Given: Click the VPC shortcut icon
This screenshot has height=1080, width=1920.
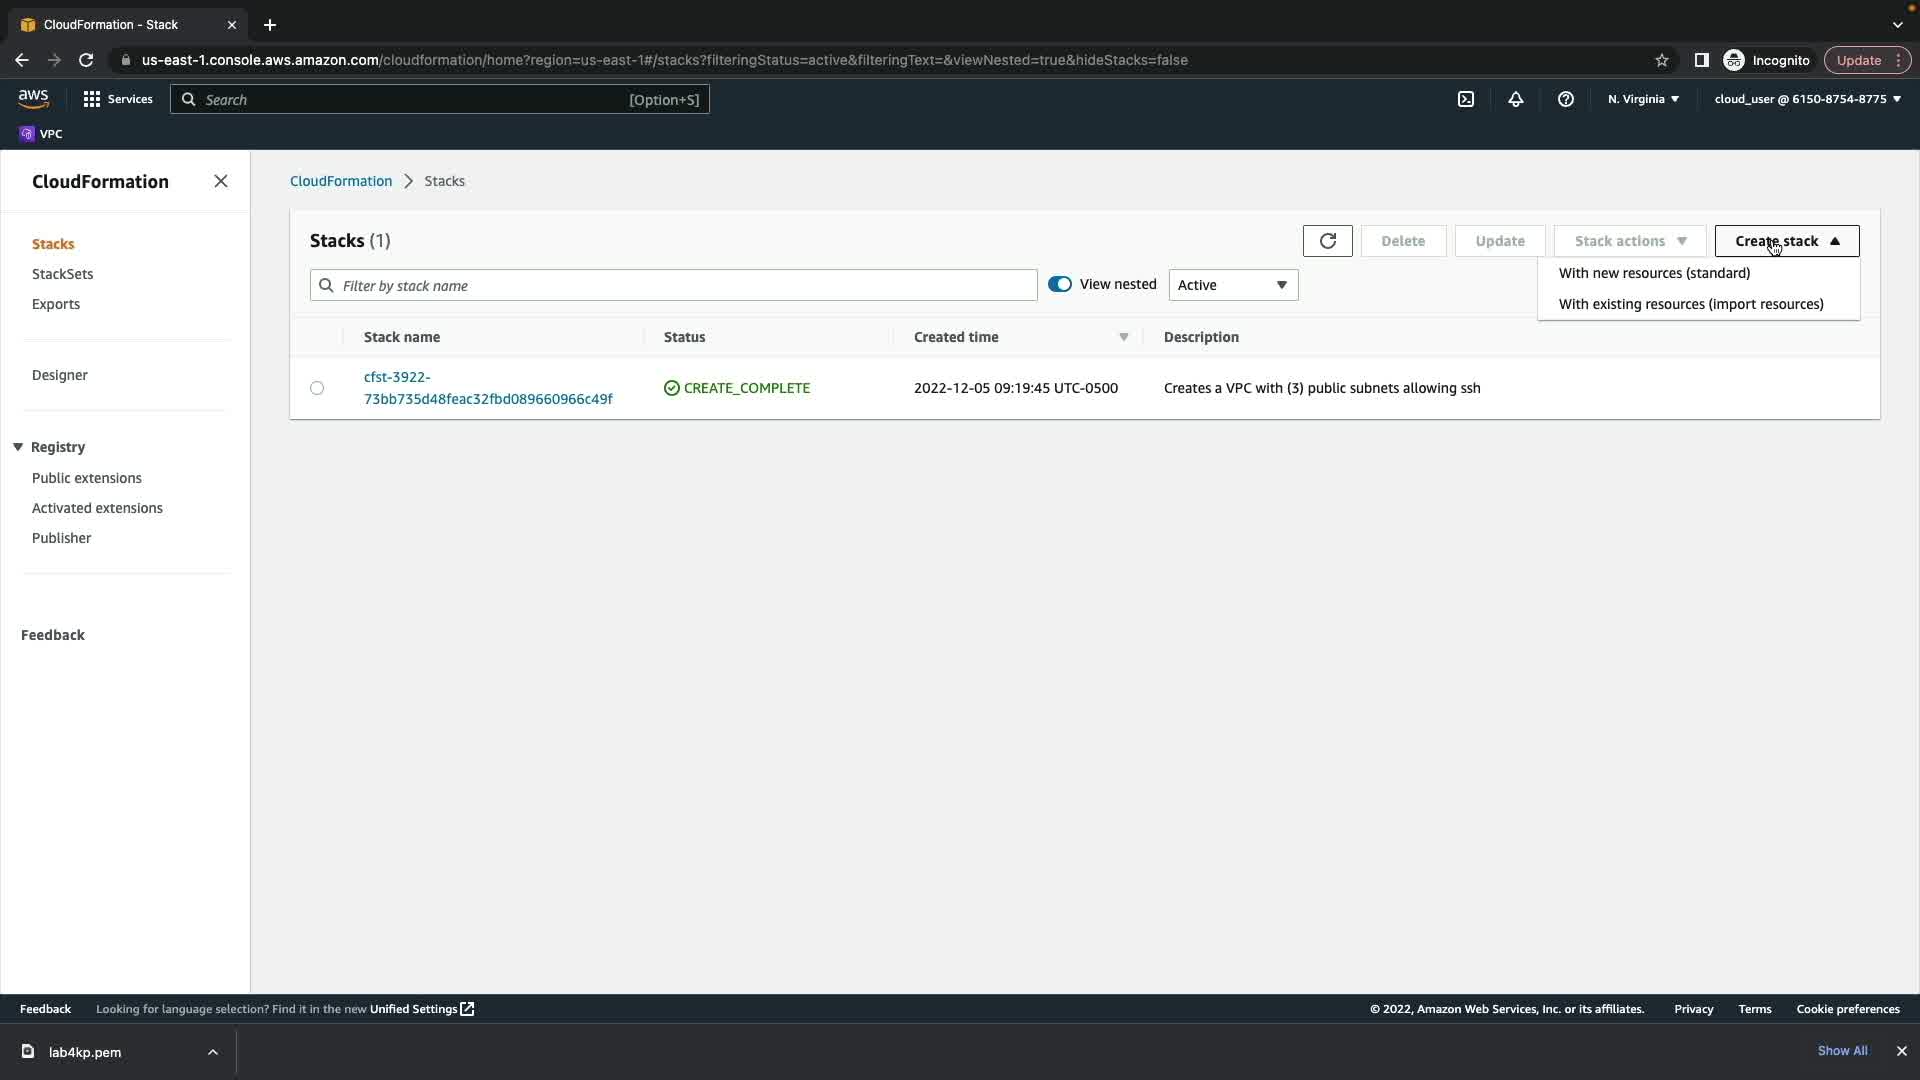Looking at the screenshot, I should [27, 134].
